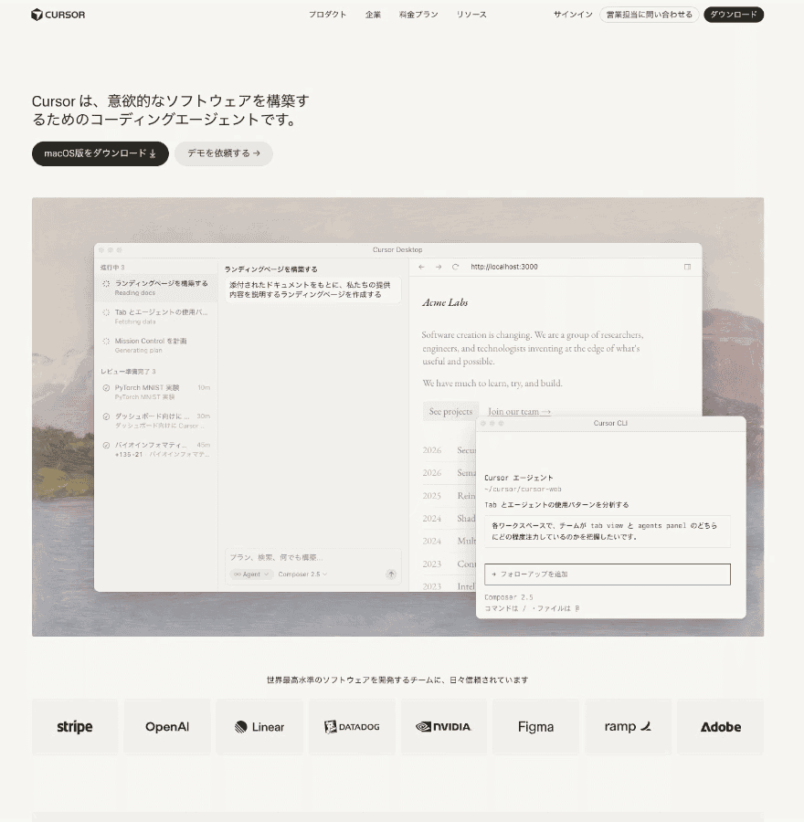Click the ramp logo card

tap(628, 727)
